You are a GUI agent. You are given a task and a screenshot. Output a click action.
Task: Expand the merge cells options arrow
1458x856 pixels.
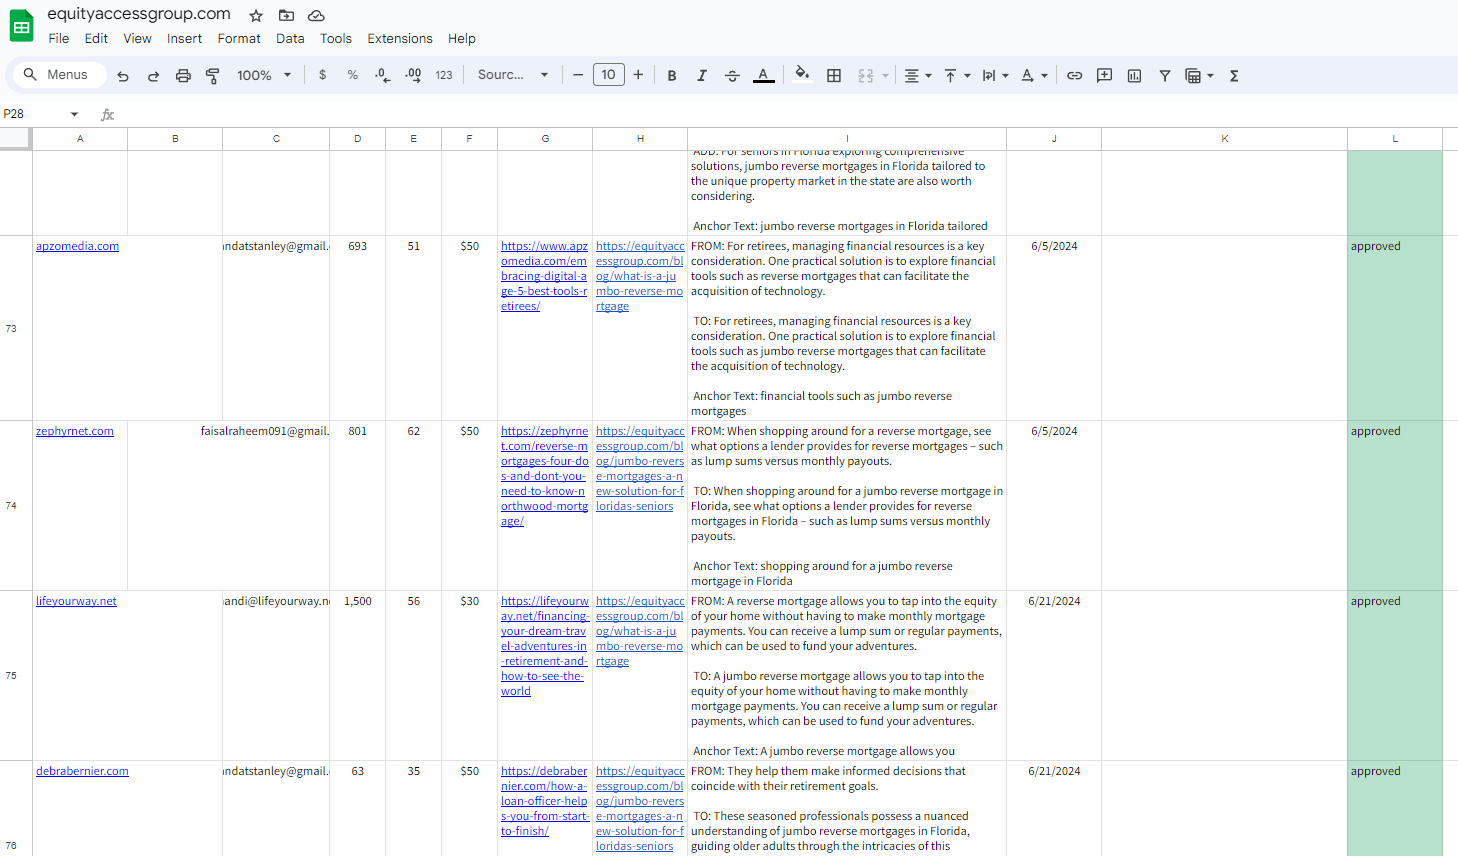click(885, 75)
